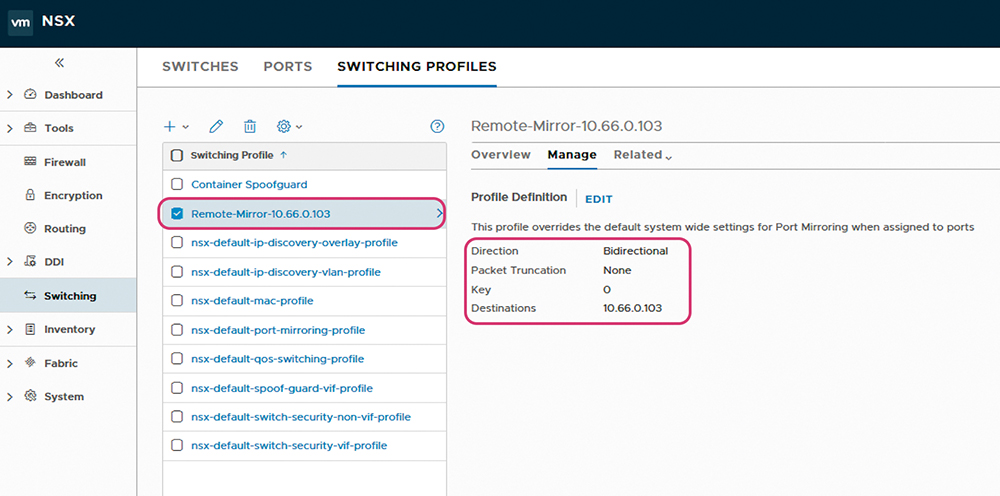
Task: Click the Encryption lock icon
Action: pos(31,194)
